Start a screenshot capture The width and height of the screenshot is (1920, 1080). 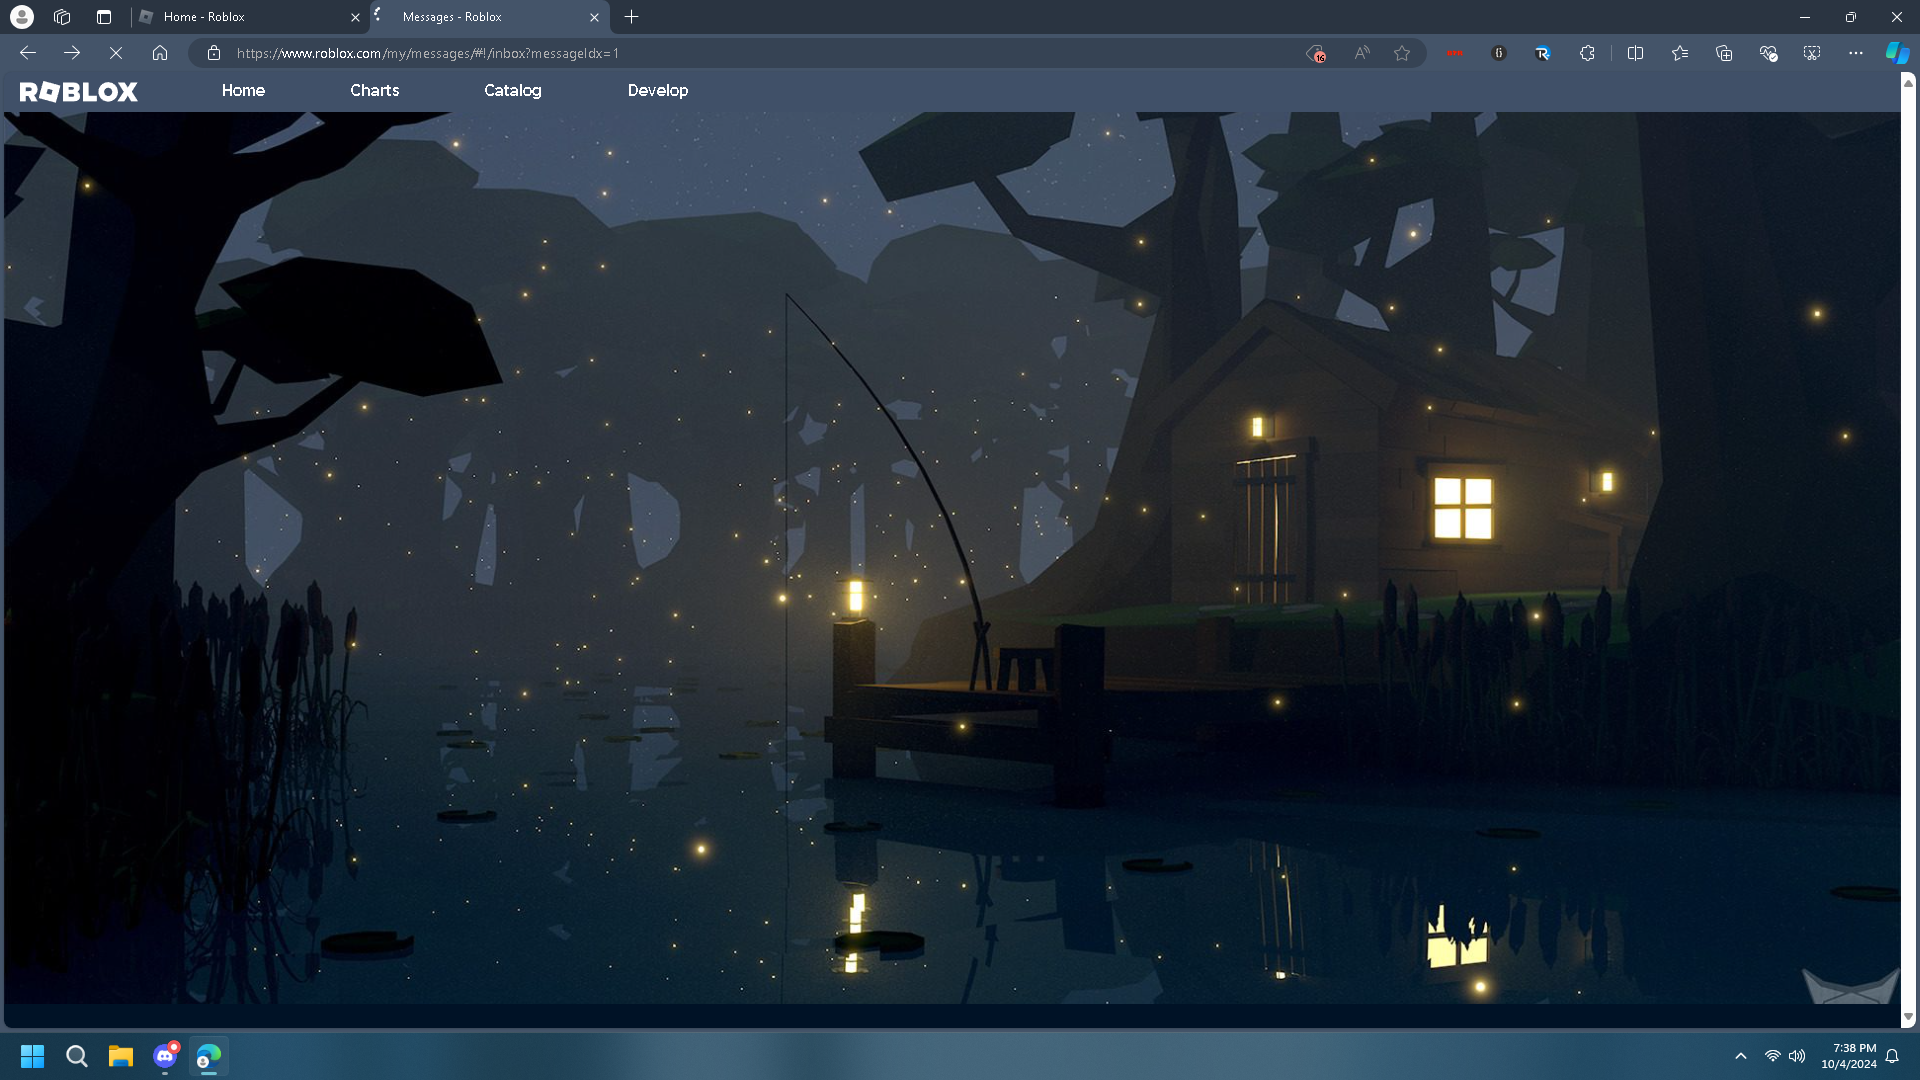tap(1812, 53)
